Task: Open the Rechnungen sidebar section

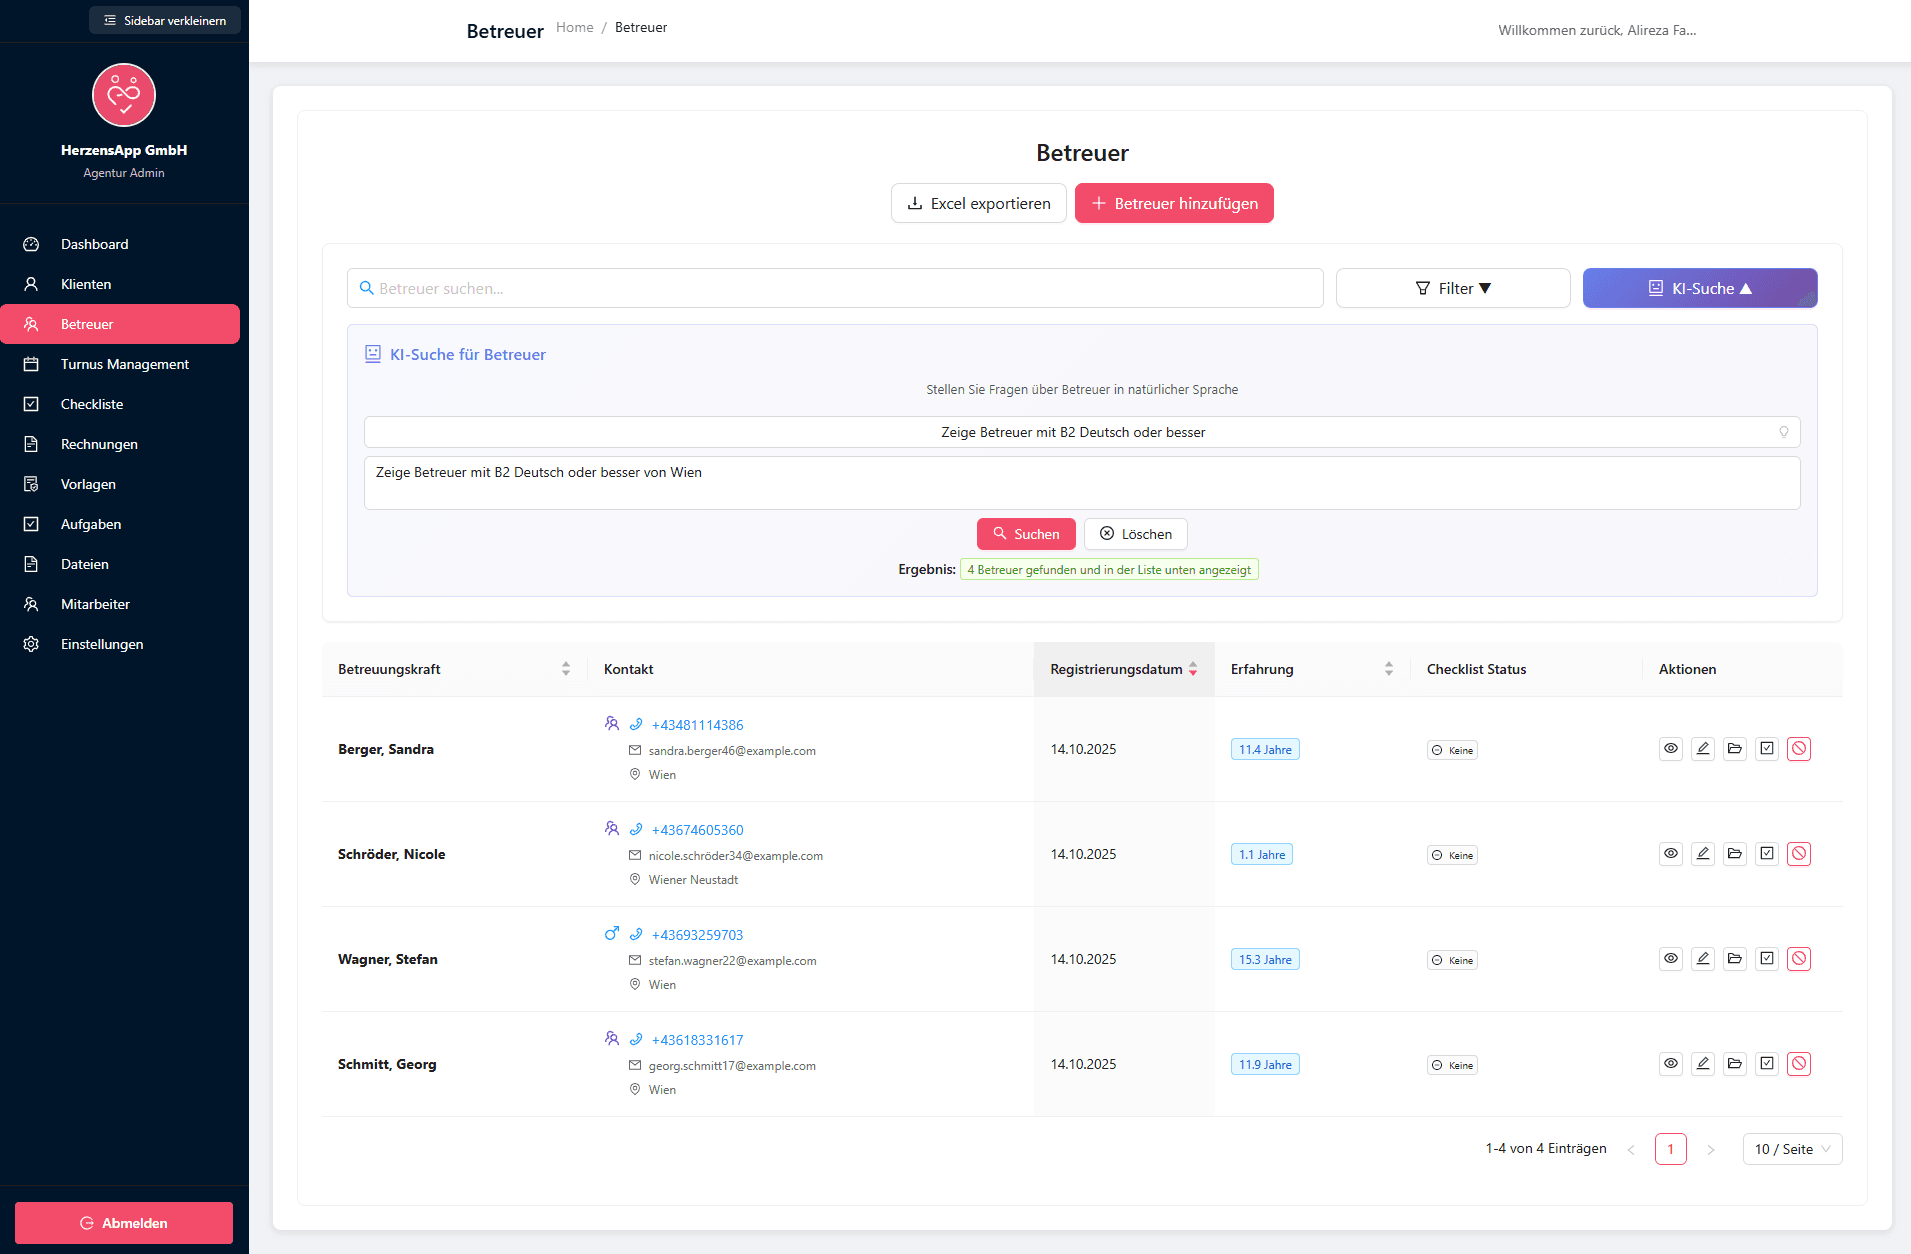Action: [101, 444]
